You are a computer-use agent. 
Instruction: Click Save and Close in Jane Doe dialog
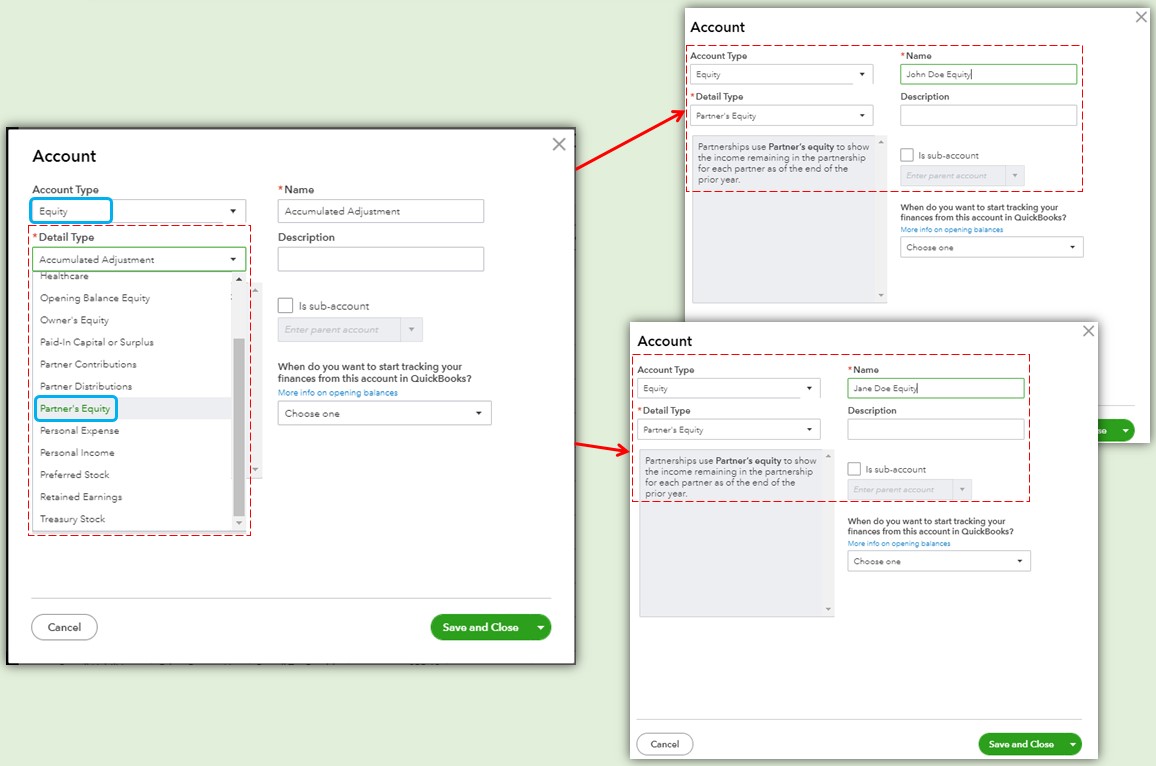click(1020, 745)
